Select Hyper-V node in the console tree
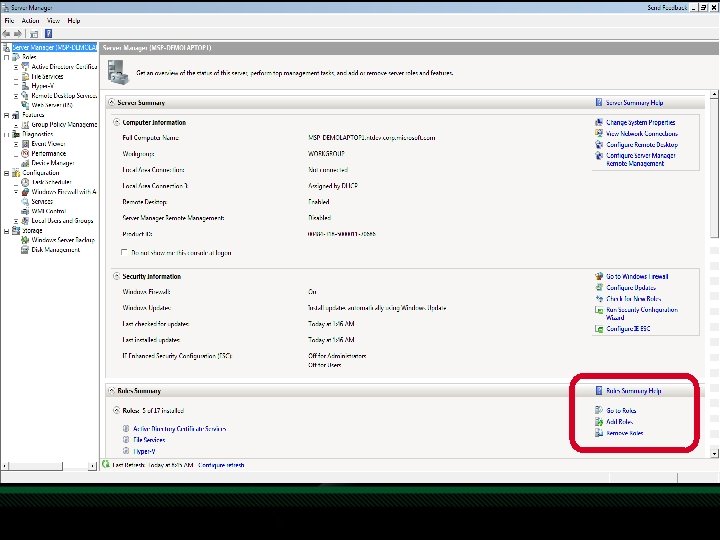 [42, 86]
